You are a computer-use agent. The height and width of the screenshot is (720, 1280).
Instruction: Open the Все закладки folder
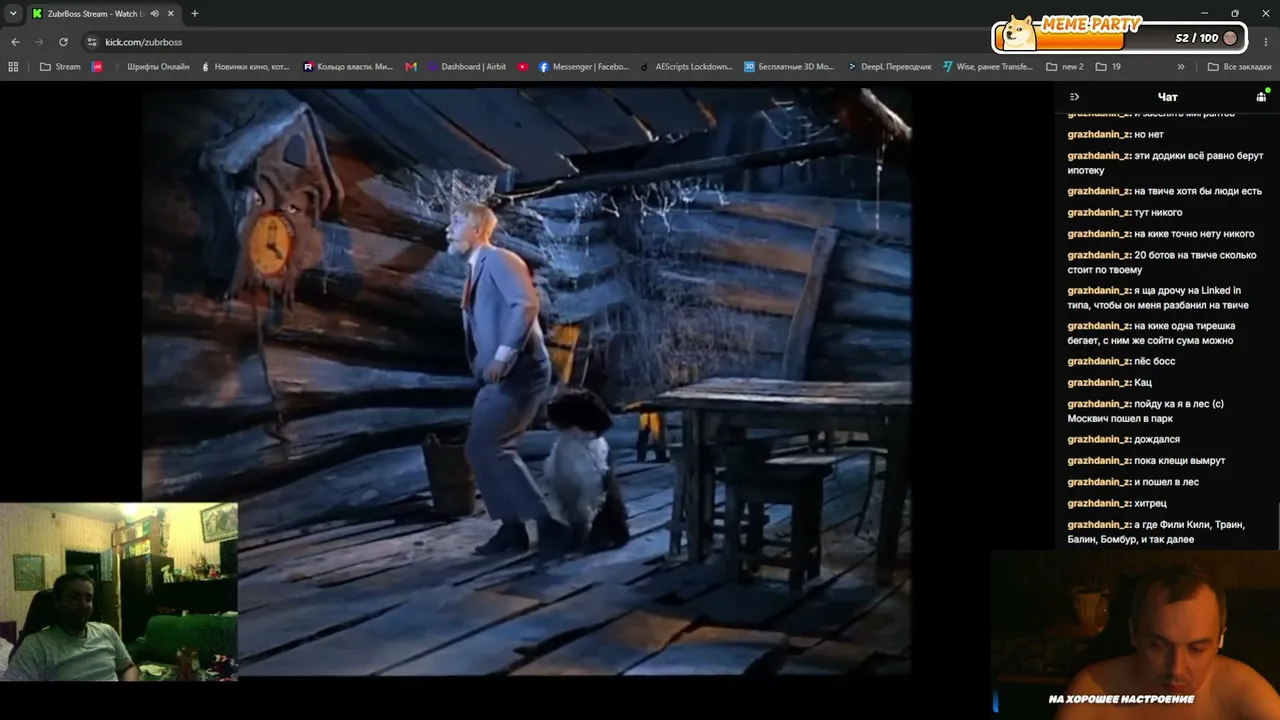[1240, 67]
